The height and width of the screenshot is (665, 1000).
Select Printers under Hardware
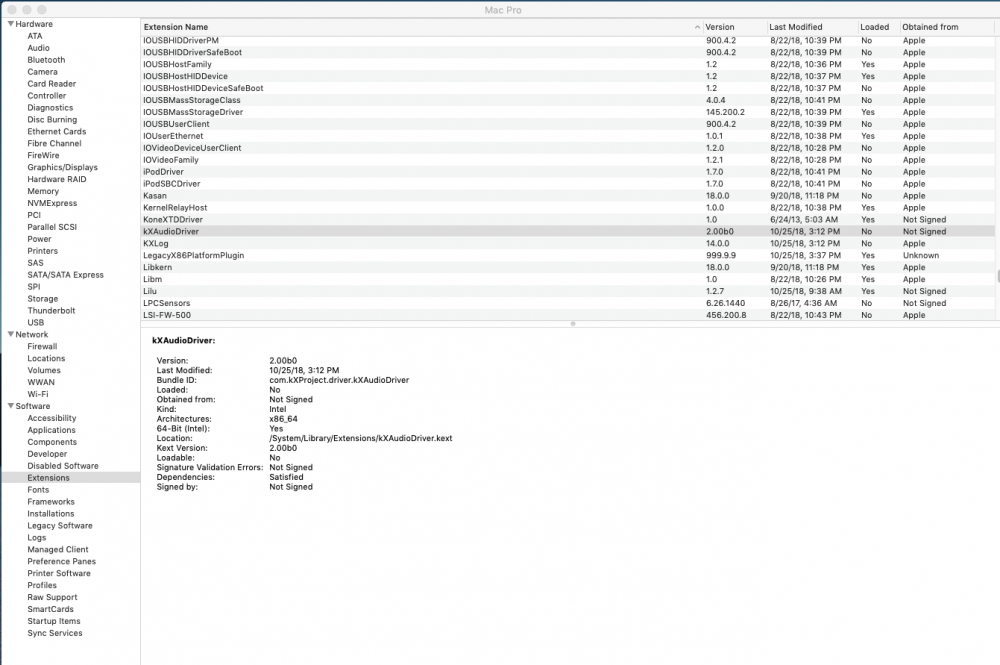(x=42, y=251)
